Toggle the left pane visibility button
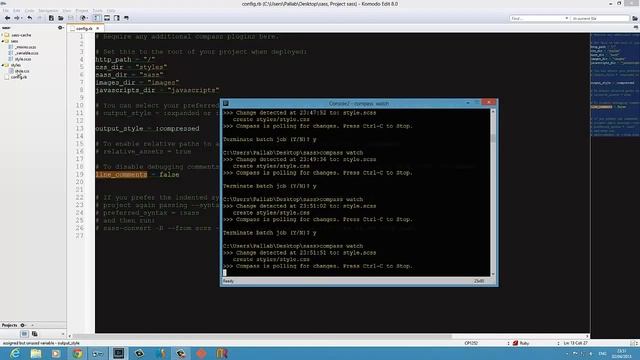 tap(97, 18)
